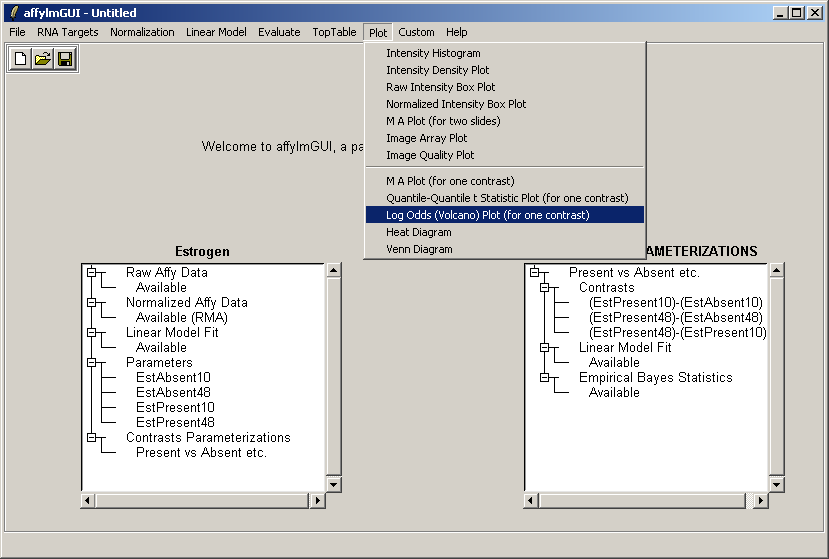The image size is (829, 559).
Task: Collapse the Empirical Bayes Statistics node
Action: [x=544, y=377]
